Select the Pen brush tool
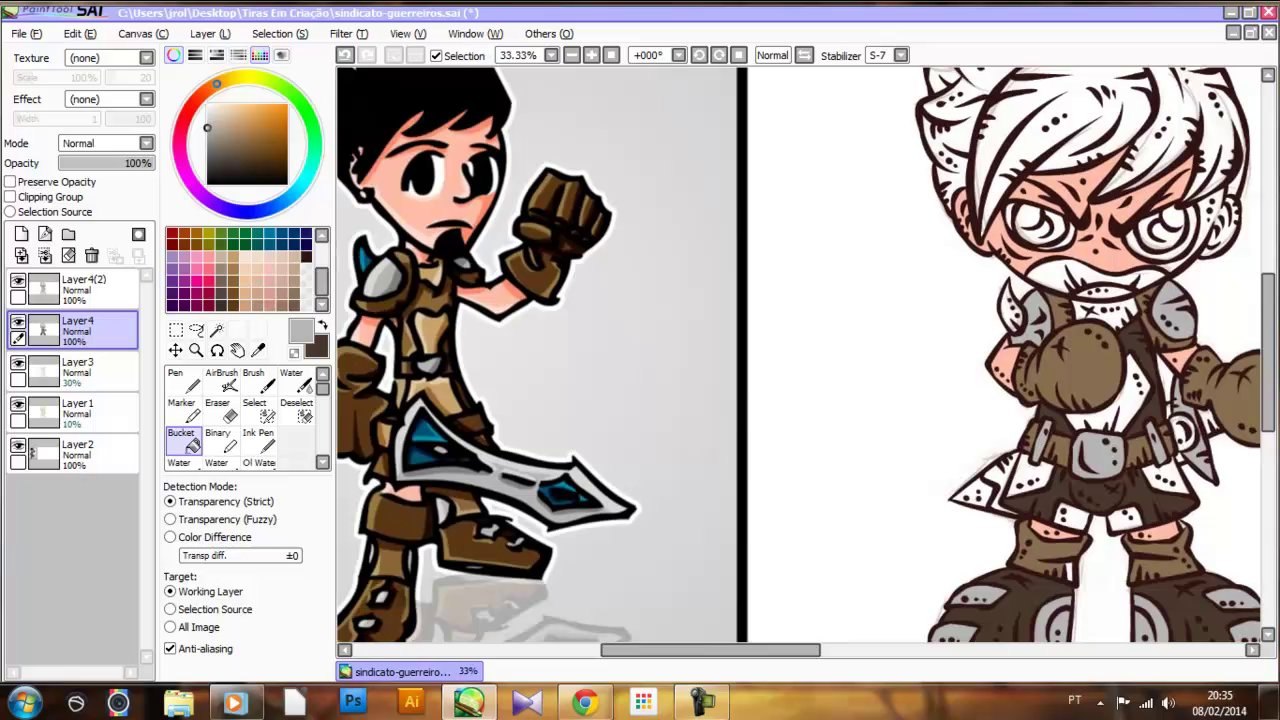 tap(183, 381)
